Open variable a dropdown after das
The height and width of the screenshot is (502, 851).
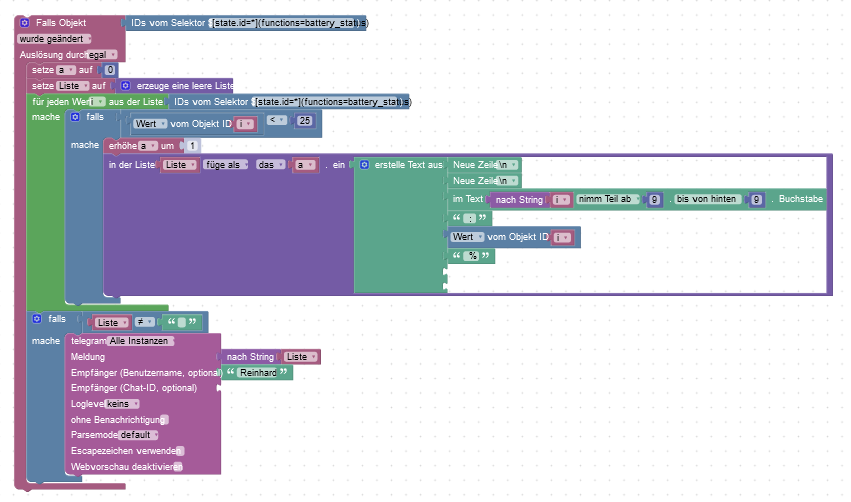click(304, 164)
